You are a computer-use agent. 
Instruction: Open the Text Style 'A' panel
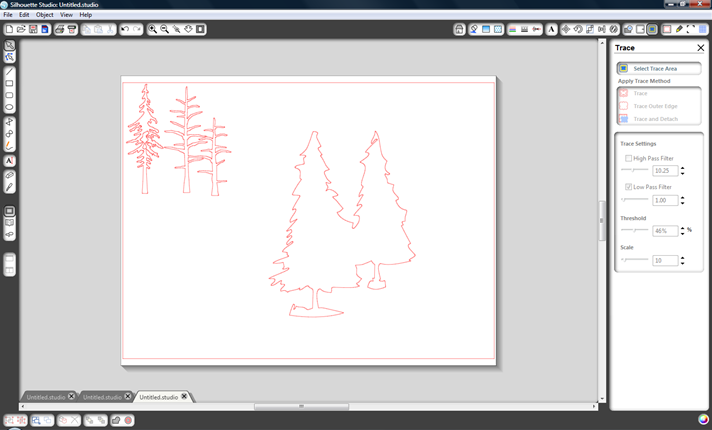click(551, 29)
